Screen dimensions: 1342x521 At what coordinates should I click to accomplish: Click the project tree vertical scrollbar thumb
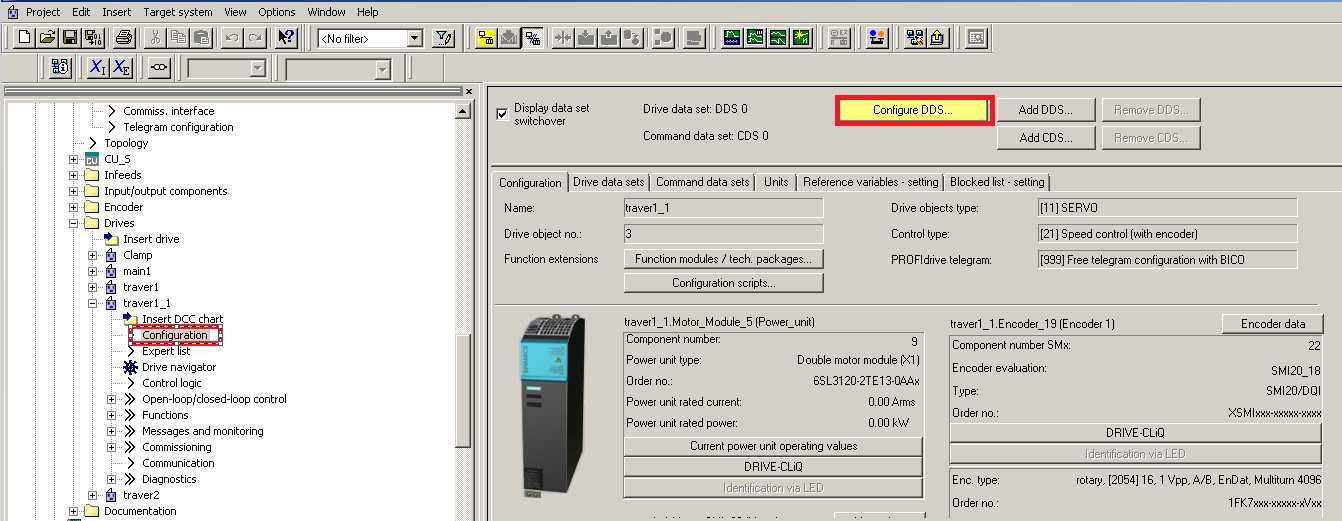(463, 392)
